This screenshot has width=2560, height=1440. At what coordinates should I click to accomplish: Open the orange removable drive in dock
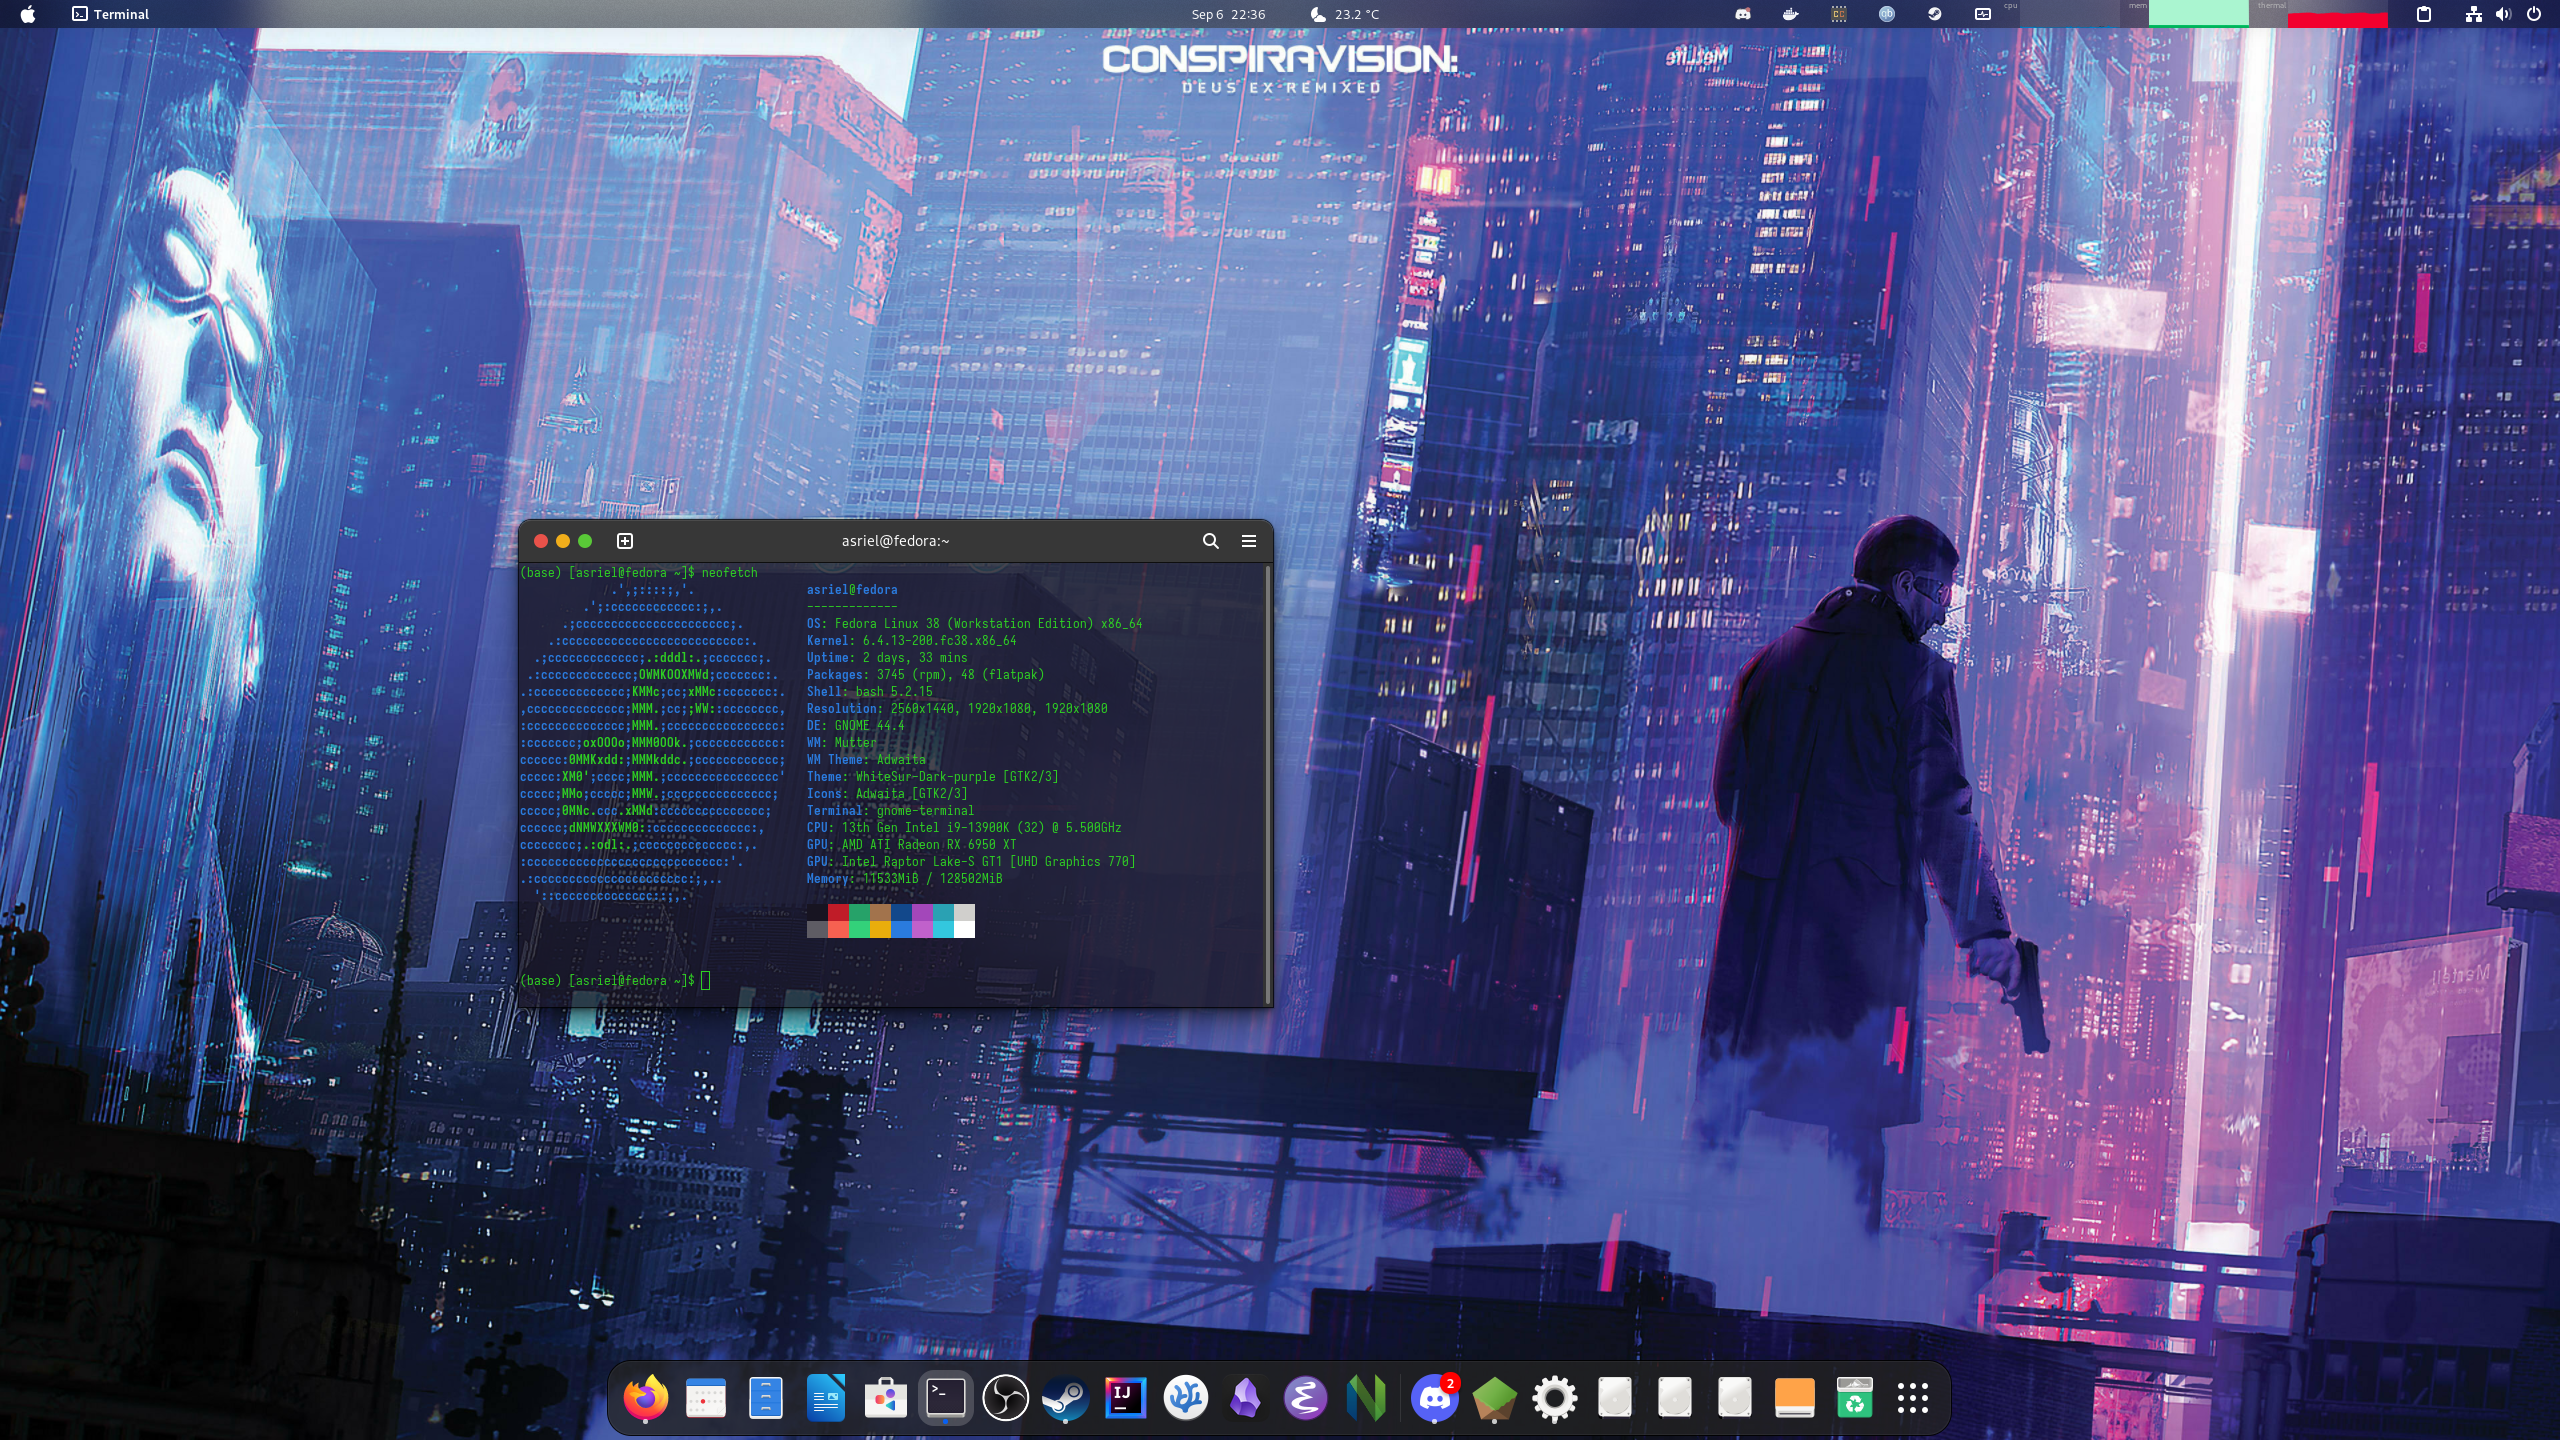(1795, 1397)
